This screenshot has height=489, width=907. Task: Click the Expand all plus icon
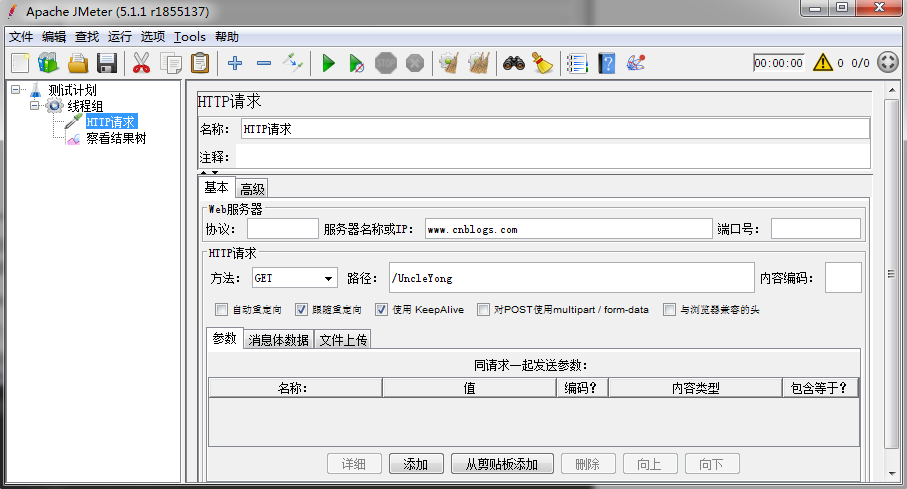coord(235,62)
